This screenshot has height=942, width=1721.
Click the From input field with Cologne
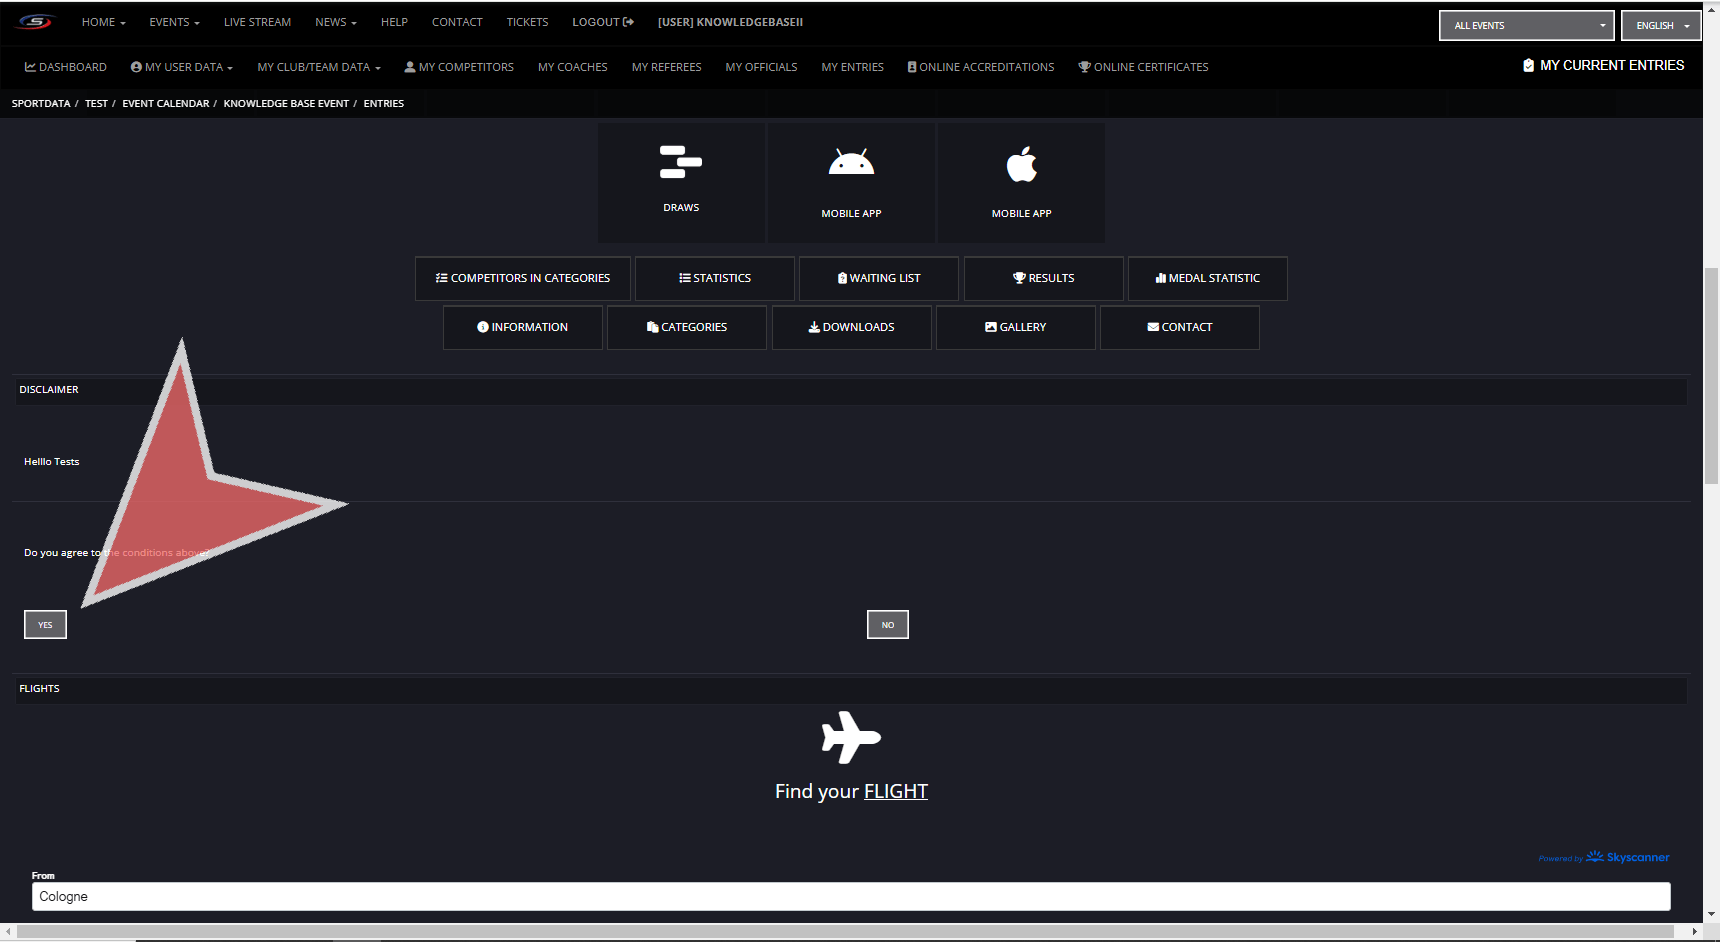[x=851, y=897]
